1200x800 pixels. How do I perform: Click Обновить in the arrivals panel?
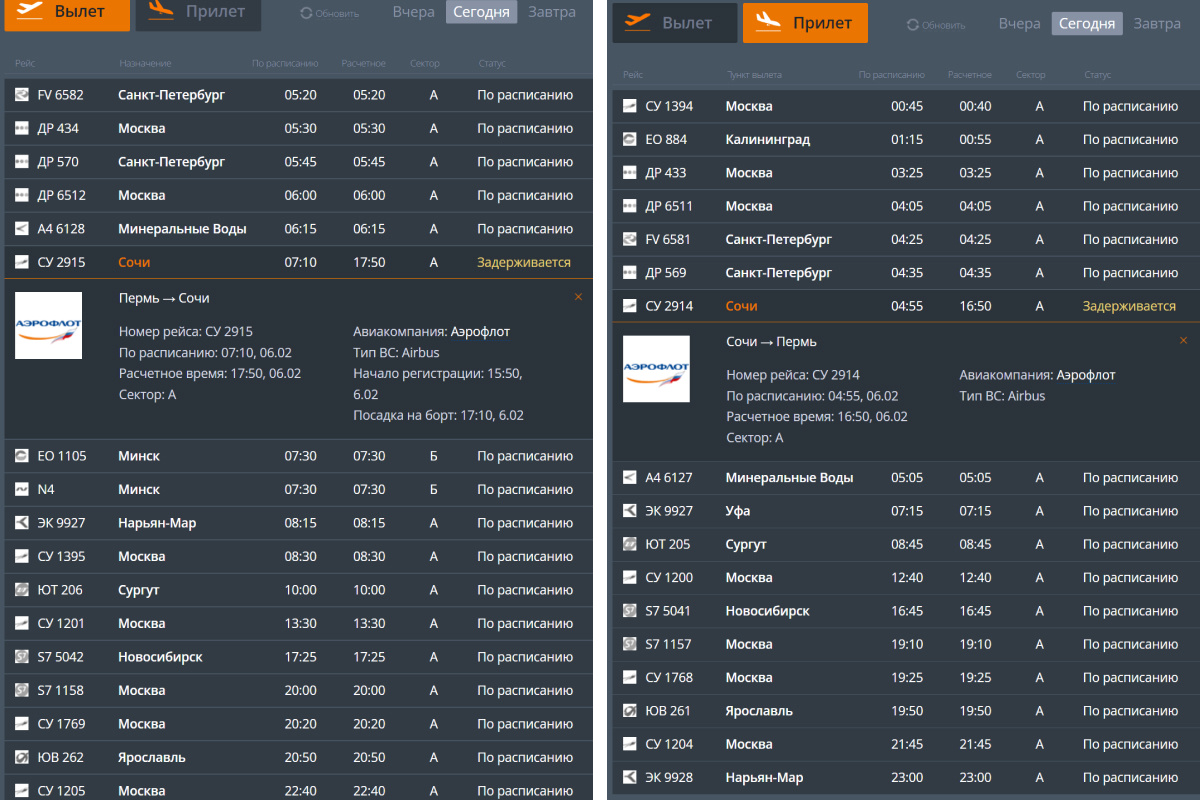pyautogui.click(x=936, y=25)
